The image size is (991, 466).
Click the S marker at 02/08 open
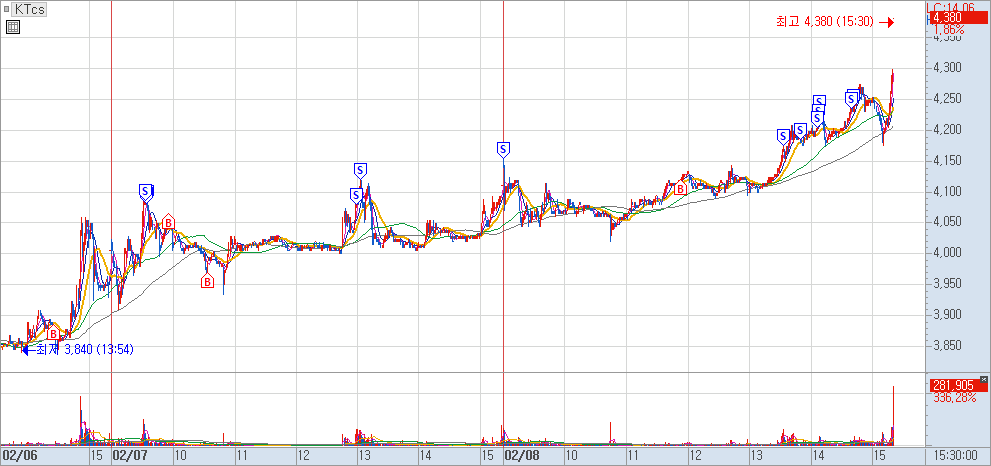coord(503,149)
